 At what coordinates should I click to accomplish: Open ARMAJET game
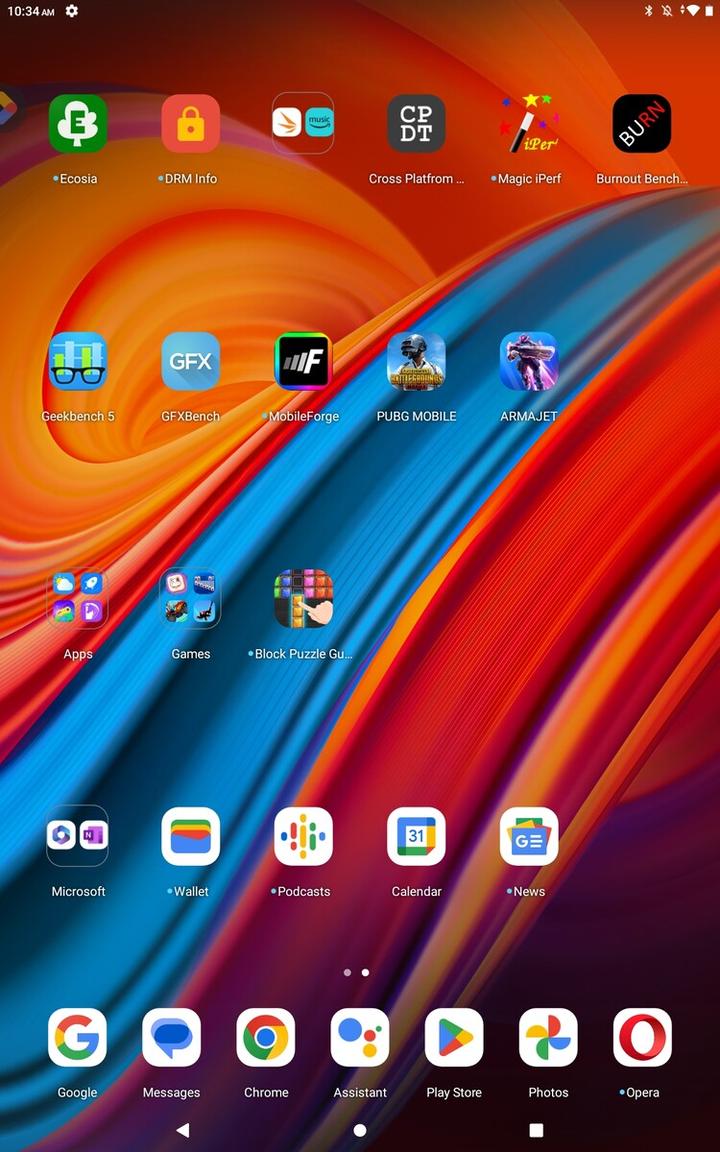(529, 361)
